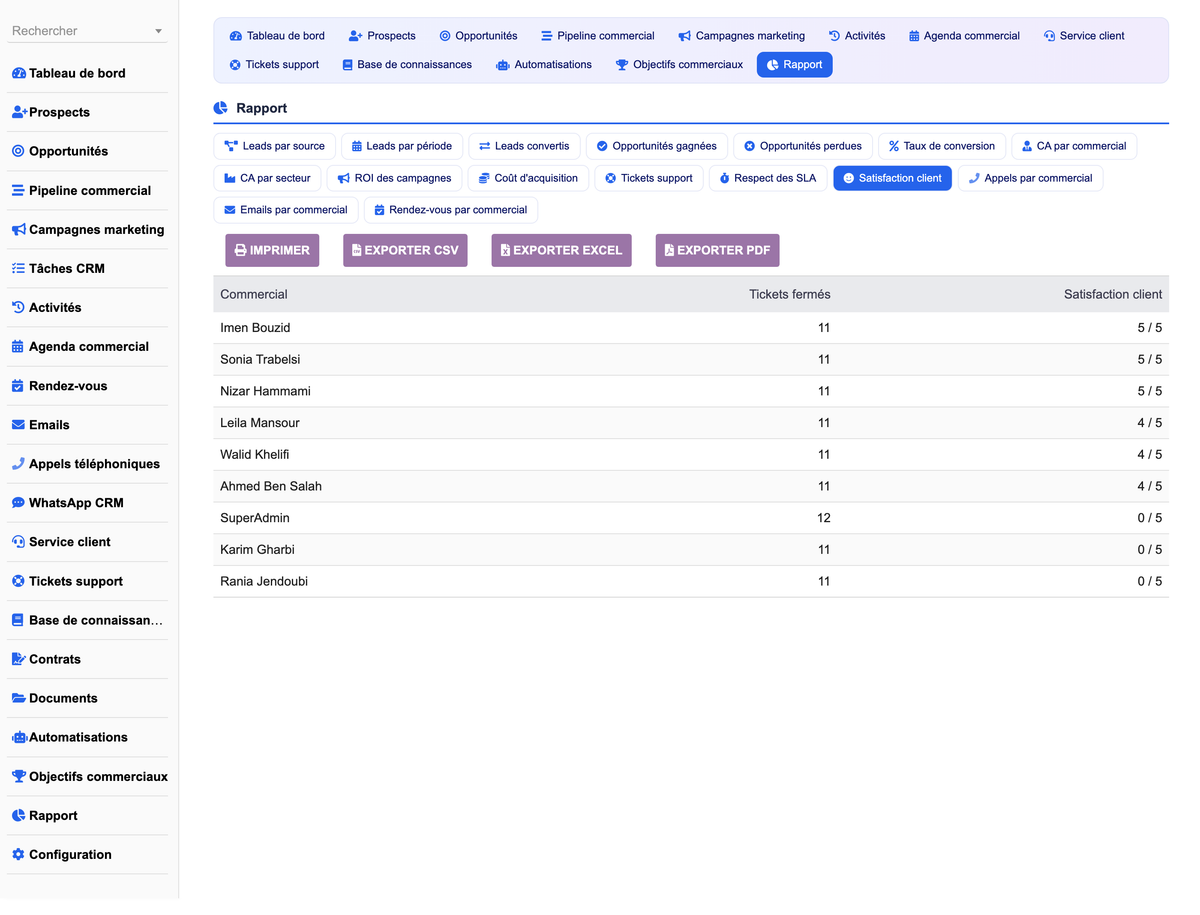Select the Activités top tab
Image resolution: width=1200 pixels, height=915 pixels.
pos(857,36)
